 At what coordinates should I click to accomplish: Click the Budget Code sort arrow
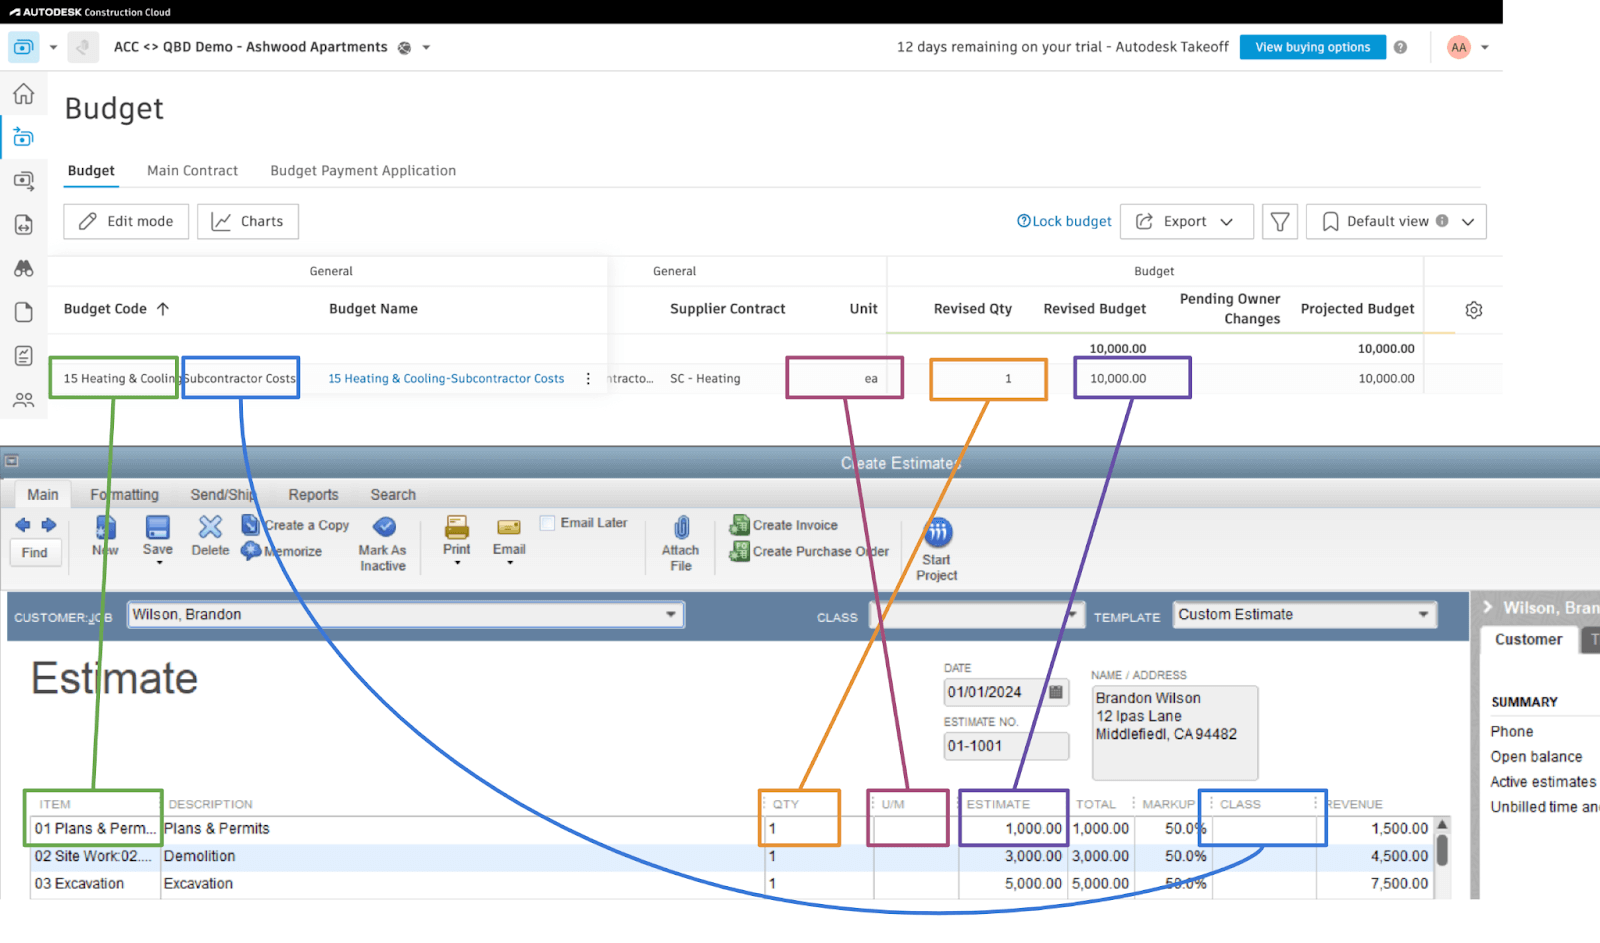pyautogui.click(x=163, y=309)
